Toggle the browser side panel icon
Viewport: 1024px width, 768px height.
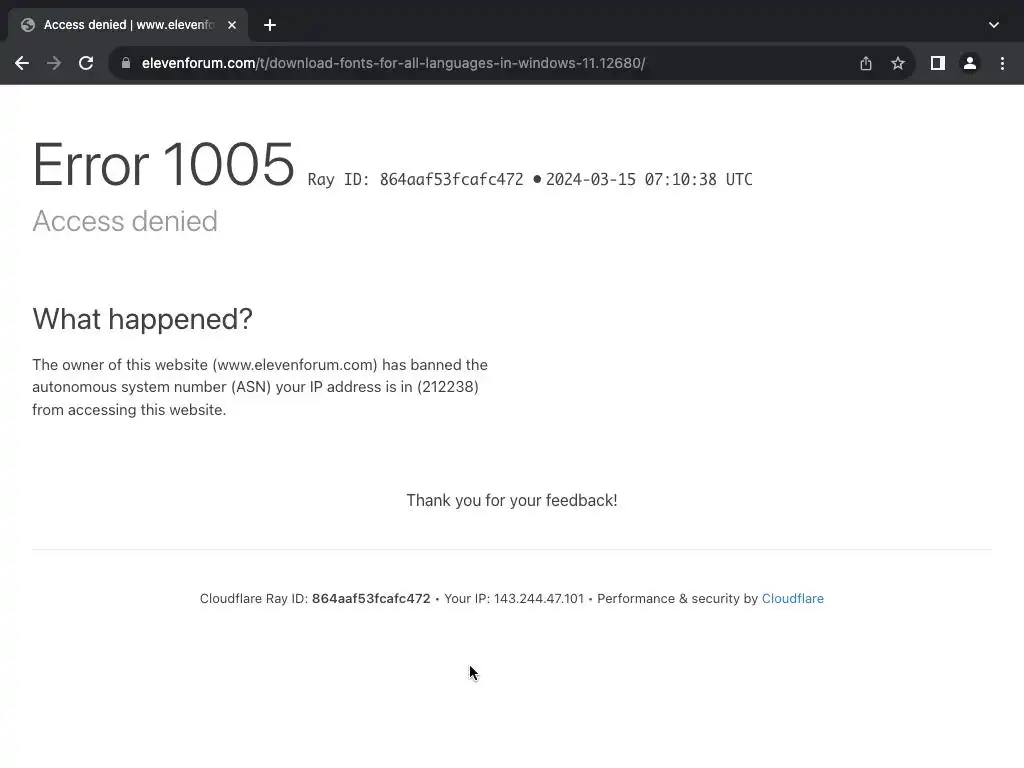point(938,63)
